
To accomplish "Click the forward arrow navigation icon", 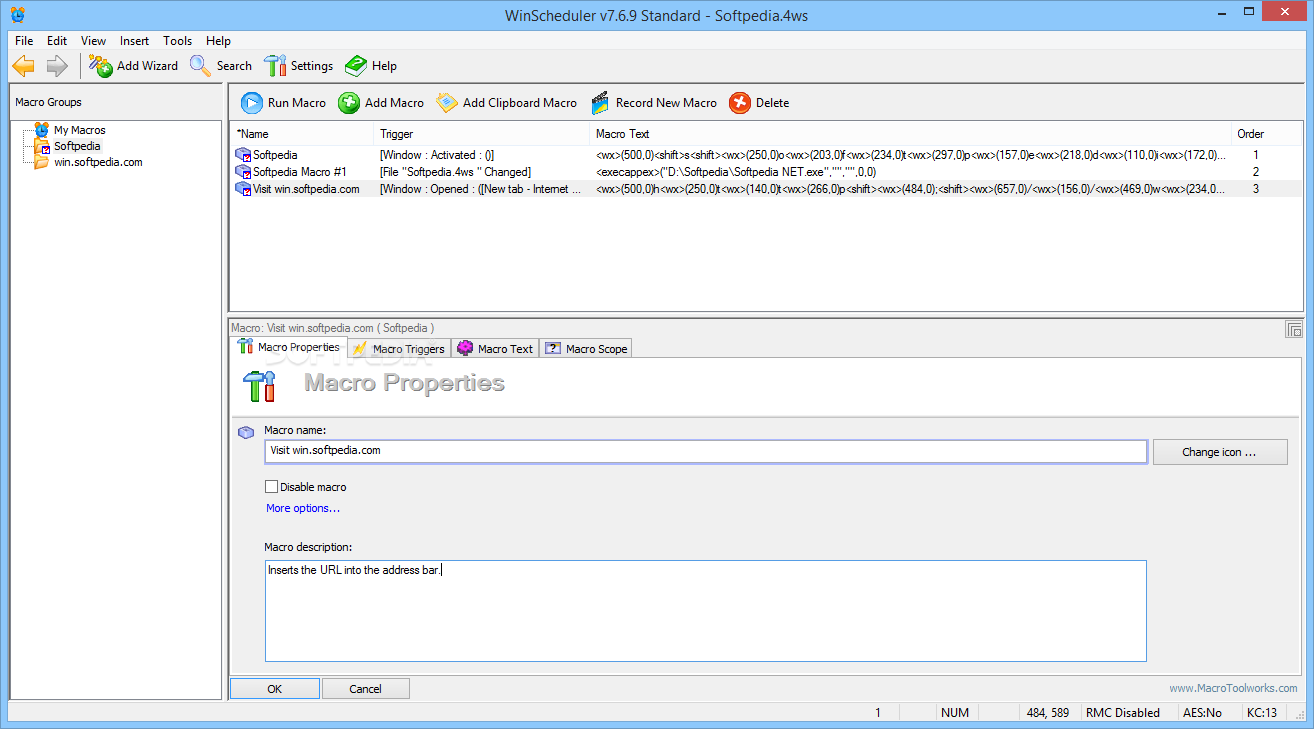I will (x=57, y=66).
